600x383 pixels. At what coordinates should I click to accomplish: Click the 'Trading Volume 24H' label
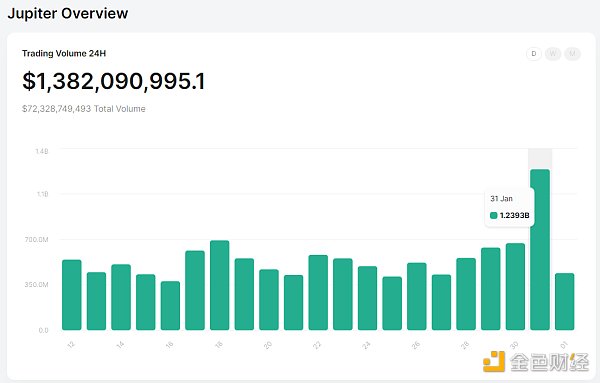coord(64,54)
